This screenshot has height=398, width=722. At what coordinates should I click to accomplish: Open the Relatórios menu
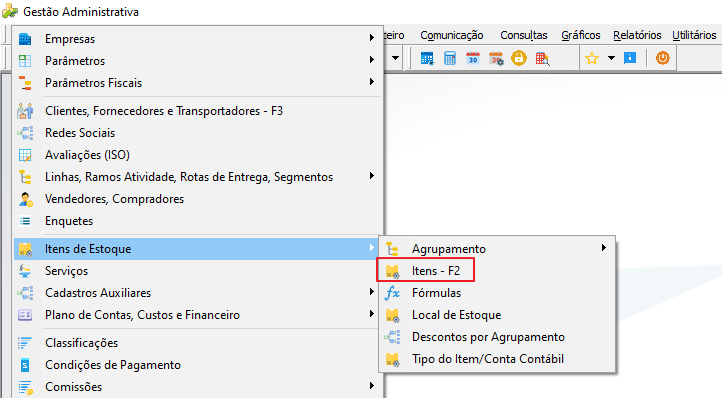click(637, 35)
